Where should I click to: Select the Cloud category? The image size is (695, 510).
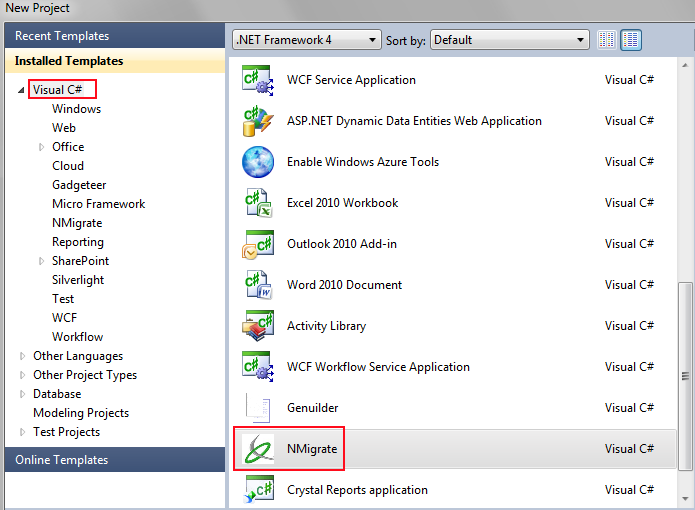click(68, 166)
